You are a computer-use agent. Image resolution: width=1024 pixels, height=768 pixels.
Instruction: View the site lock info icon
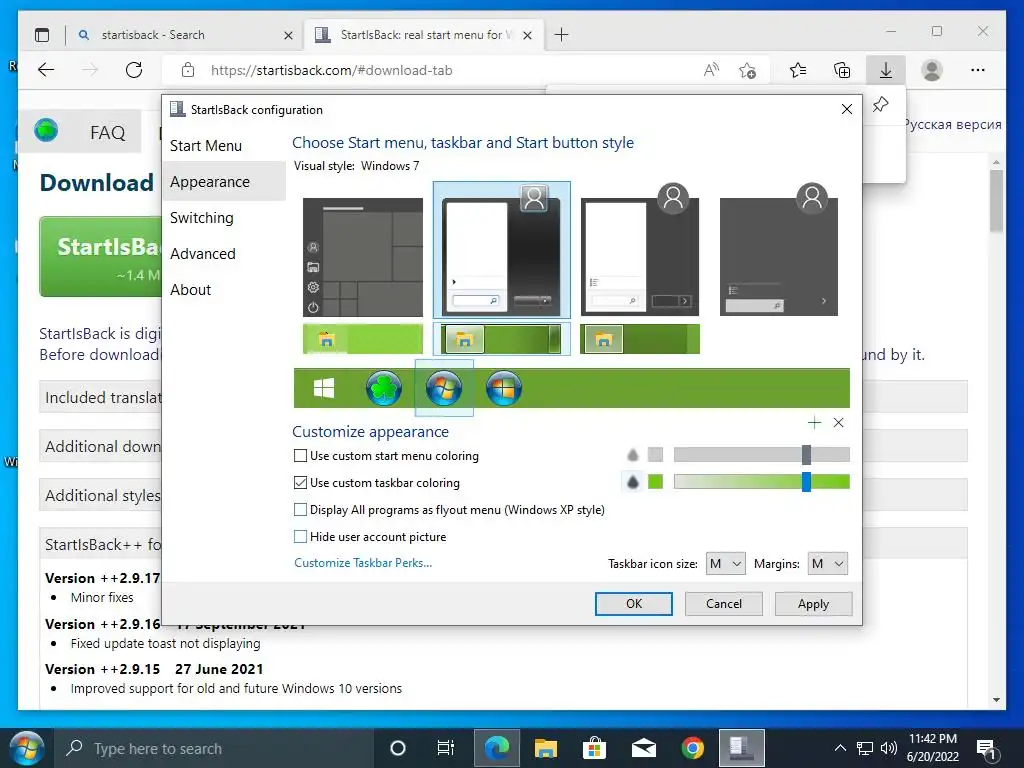click(x=187, y=70)
